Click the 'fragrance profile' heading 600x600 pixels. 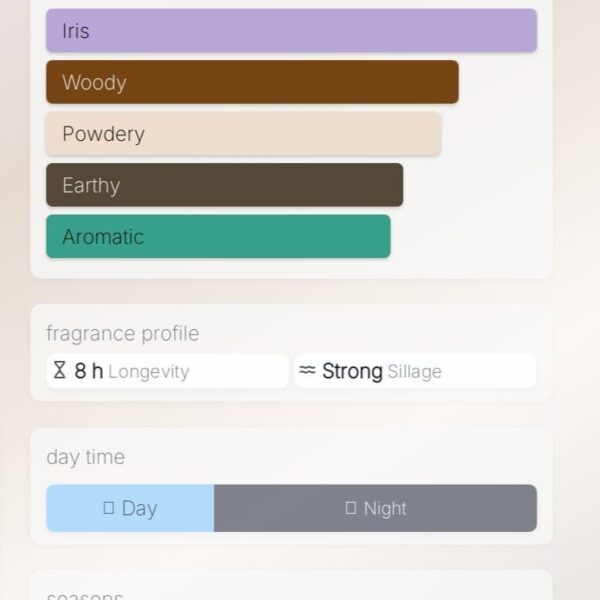122,333
